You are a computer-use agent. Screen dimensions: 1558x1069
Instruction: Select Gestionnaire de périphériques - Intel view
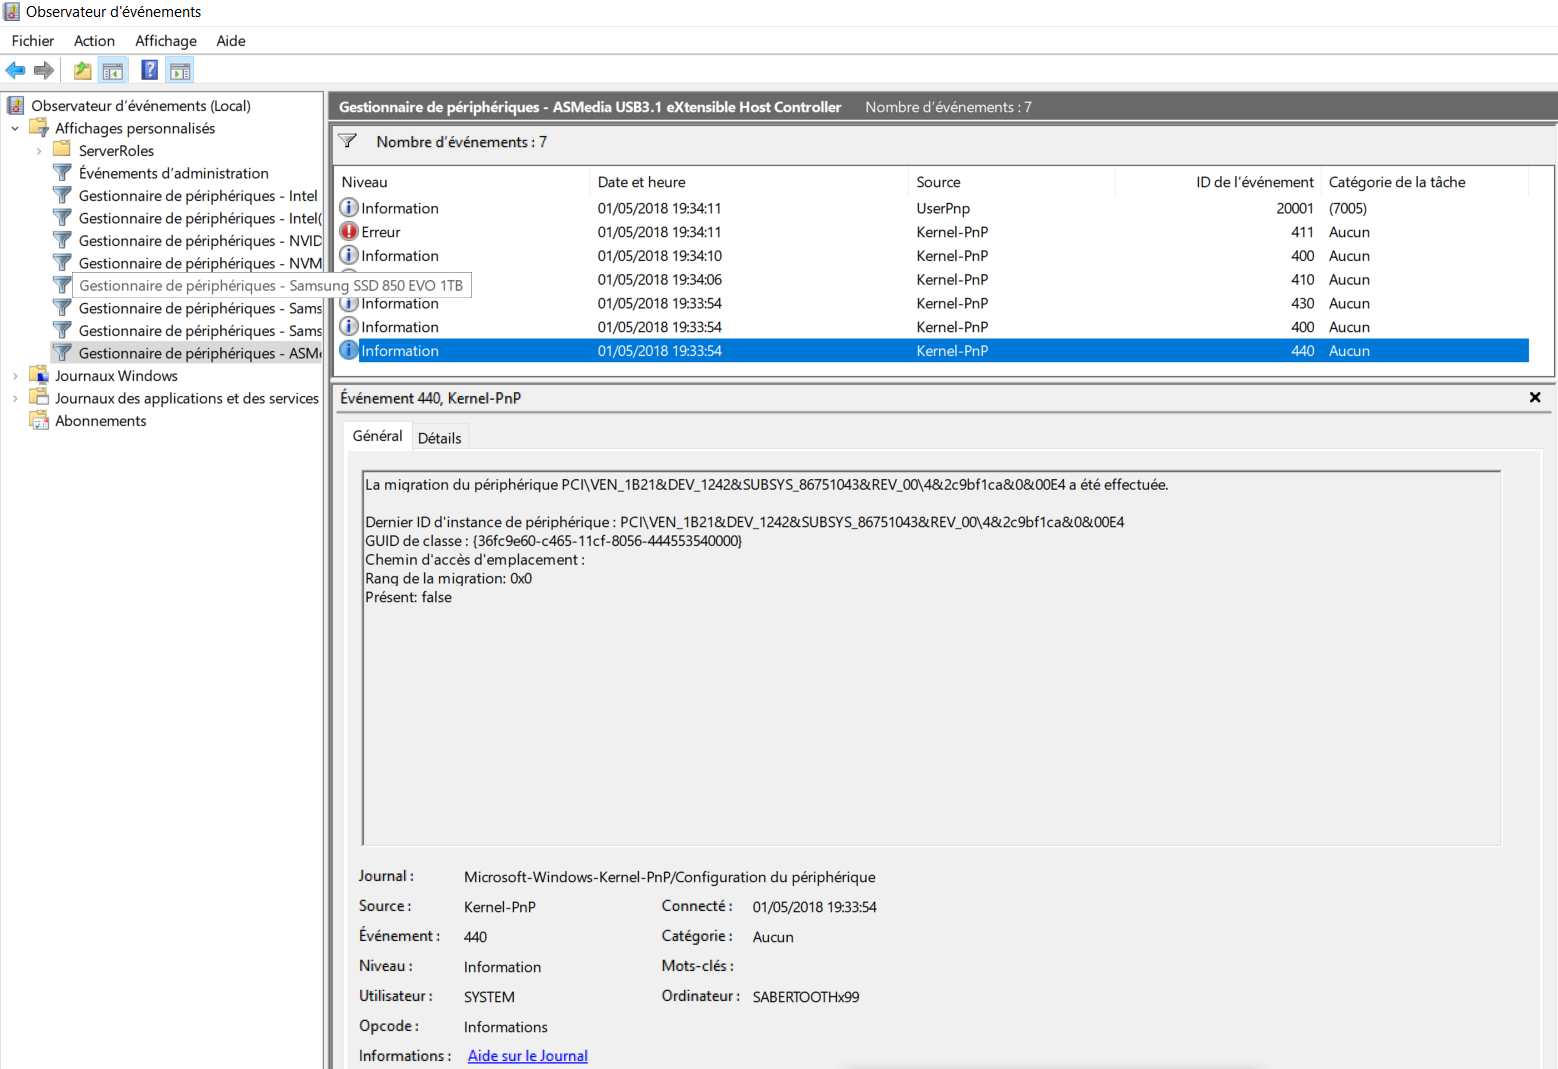[198, 196]
